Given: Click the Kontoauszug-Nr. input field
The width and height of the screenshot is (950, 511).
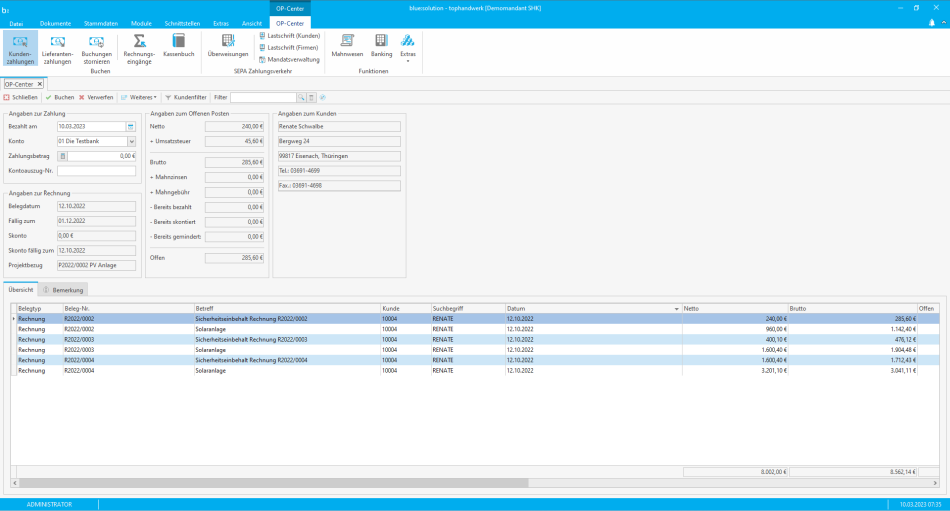Looking at the screenshot, I should click(96, 171).
